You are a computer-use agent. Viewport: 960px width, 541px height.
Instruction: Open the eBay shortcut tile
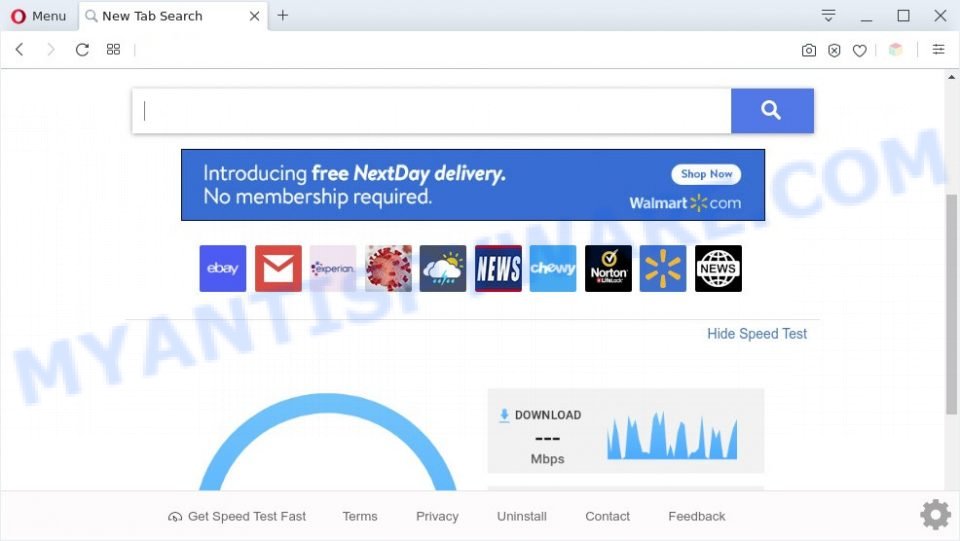click(x=223, y=269)
